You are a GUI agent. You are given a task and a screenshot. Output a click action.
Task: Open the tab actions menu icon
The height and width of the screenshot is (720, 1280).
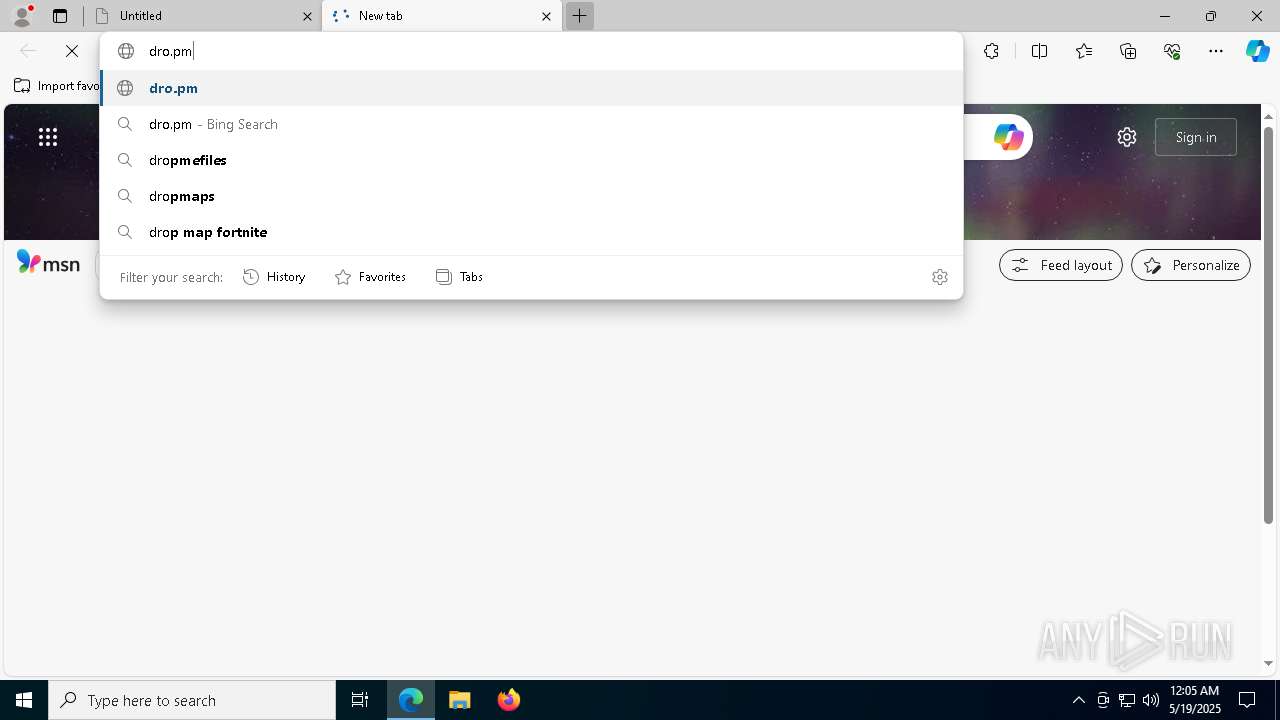click(x=60, y=16)
